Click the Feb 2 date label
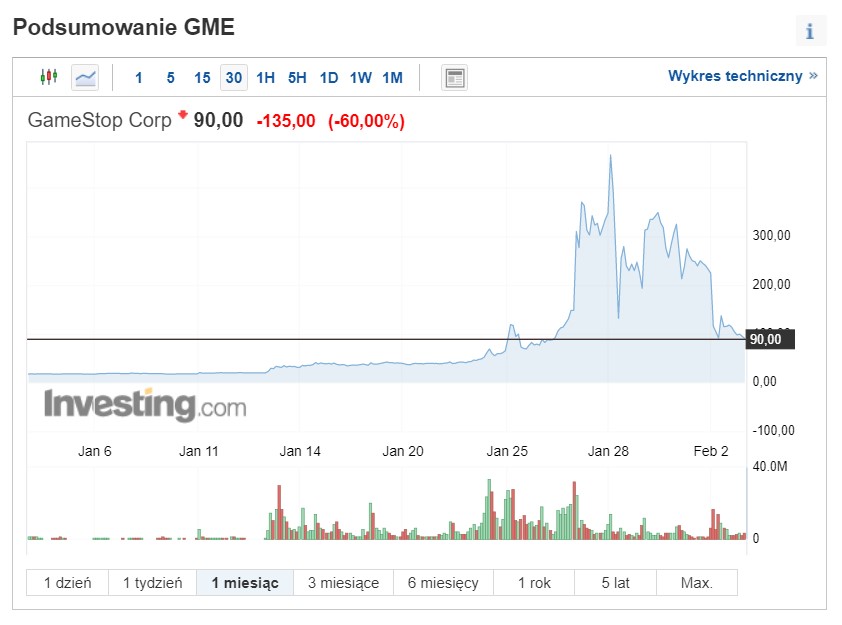This screenshot has height=625, width=842. (711, 451)
